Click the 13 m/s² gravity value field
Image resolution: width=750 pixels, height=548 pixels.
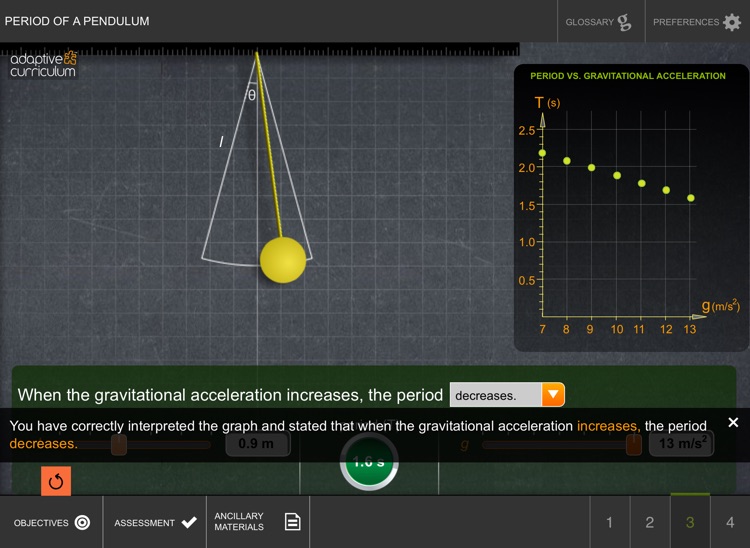click(x=681, y=444)
